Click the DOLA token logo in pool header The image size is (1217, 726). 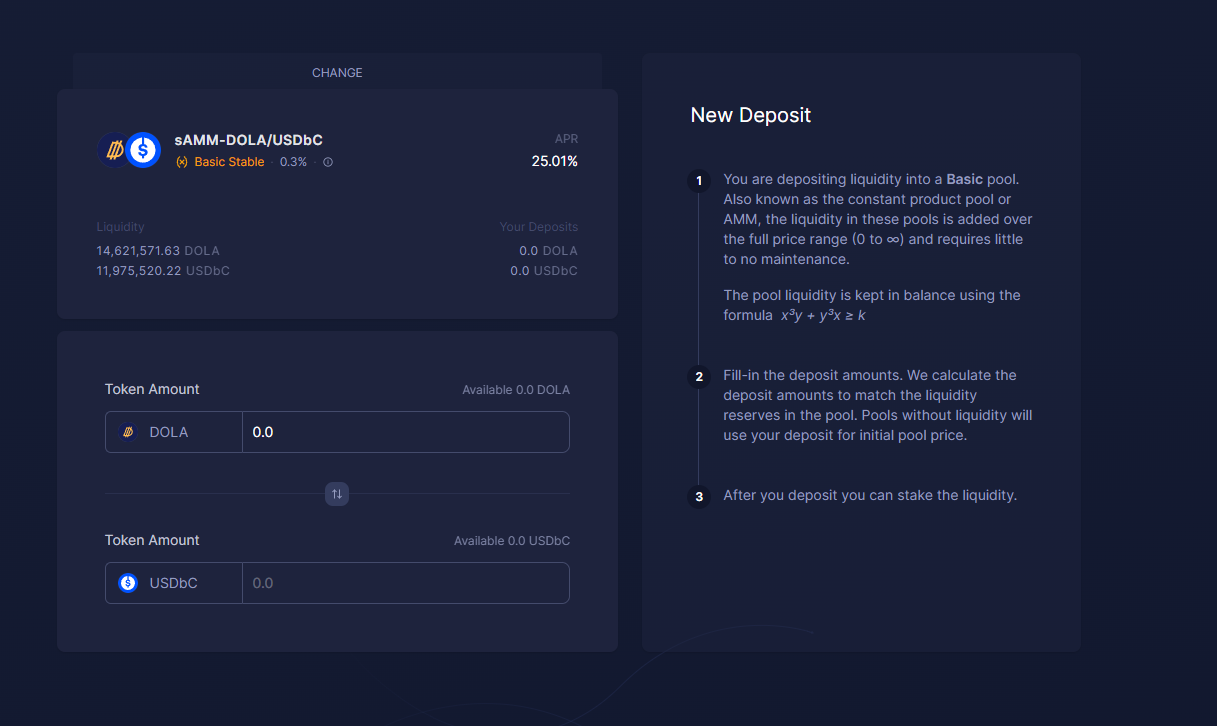(112, 150)
